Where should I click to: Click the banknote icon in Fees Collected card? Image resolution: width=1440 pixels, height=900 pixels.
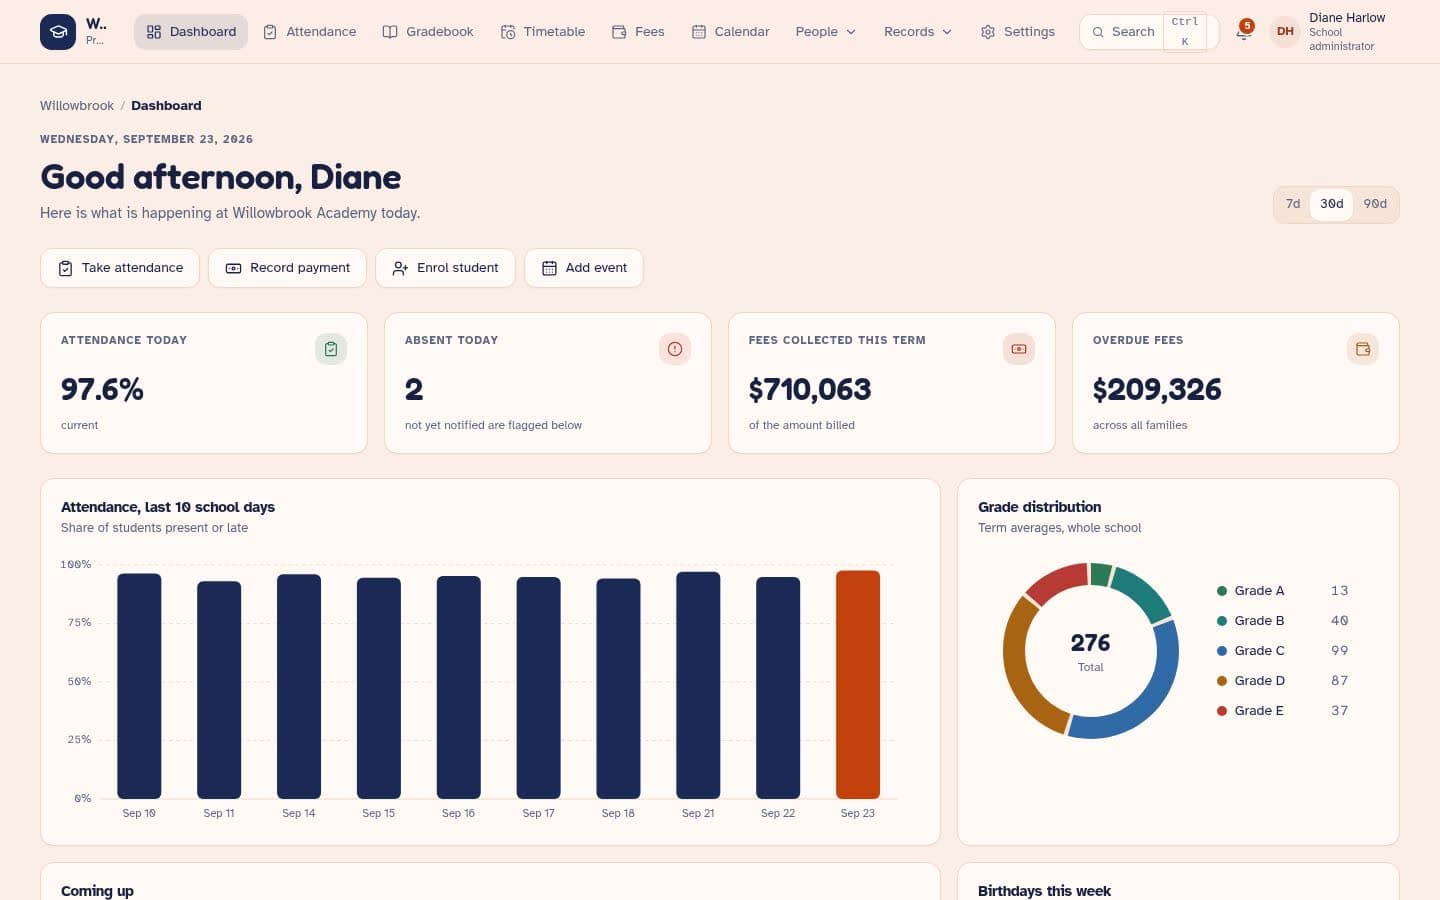(1019, 349)
